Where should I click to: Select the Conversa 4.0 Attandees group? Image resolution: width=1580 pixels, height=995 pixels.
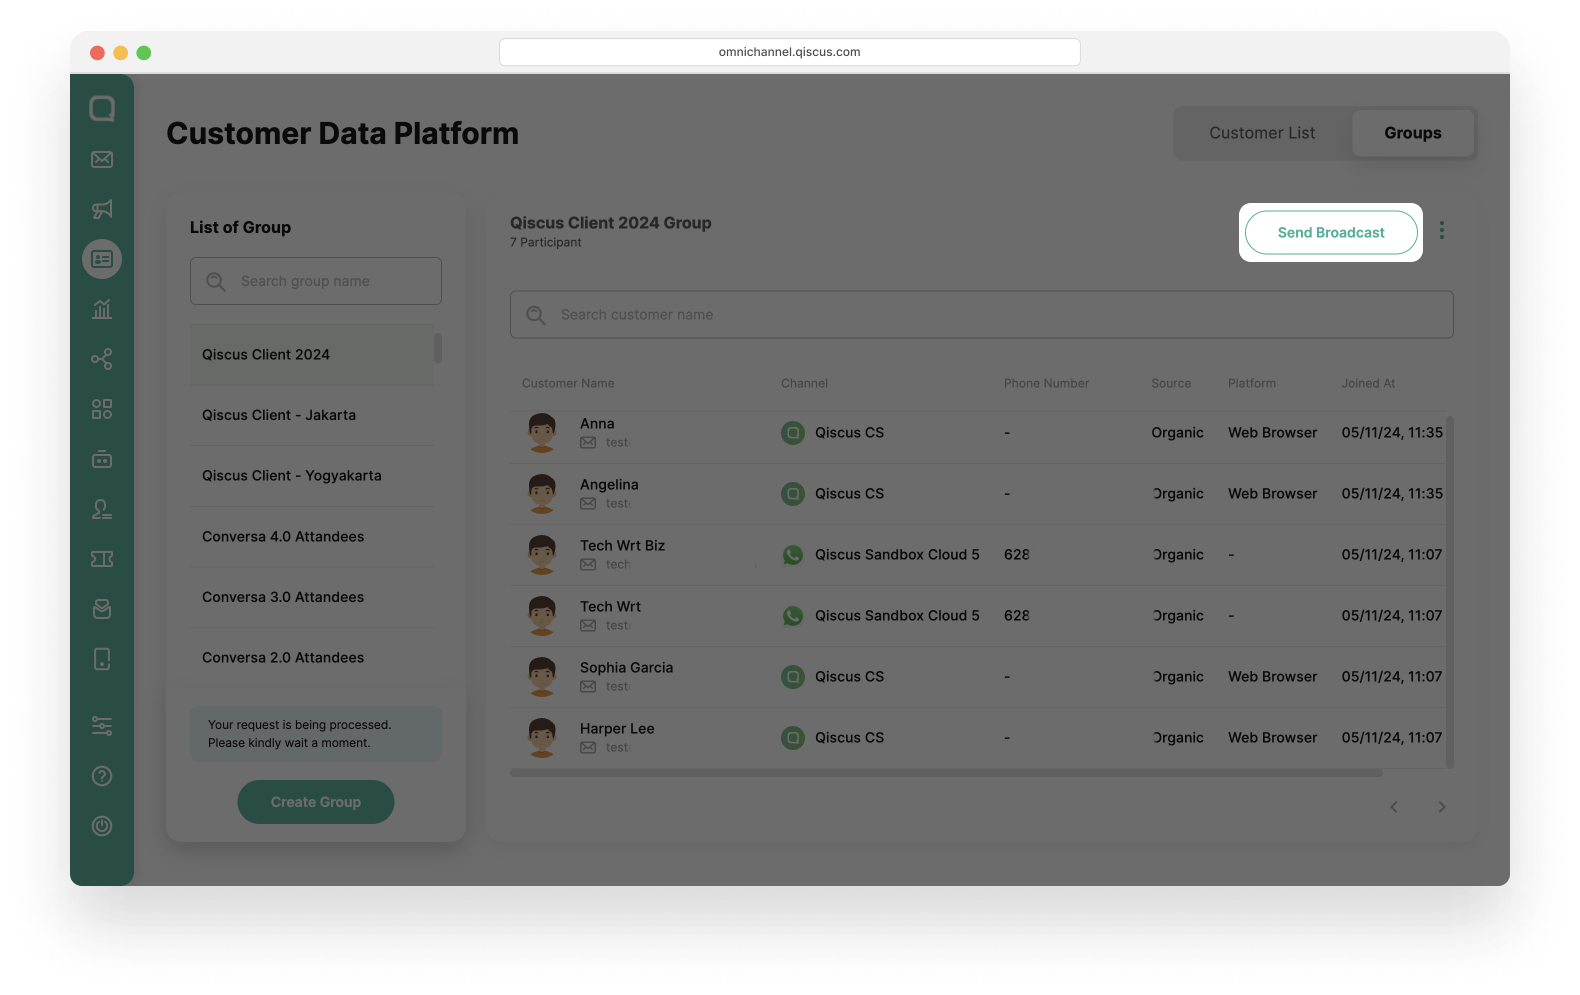coord(312,537)
